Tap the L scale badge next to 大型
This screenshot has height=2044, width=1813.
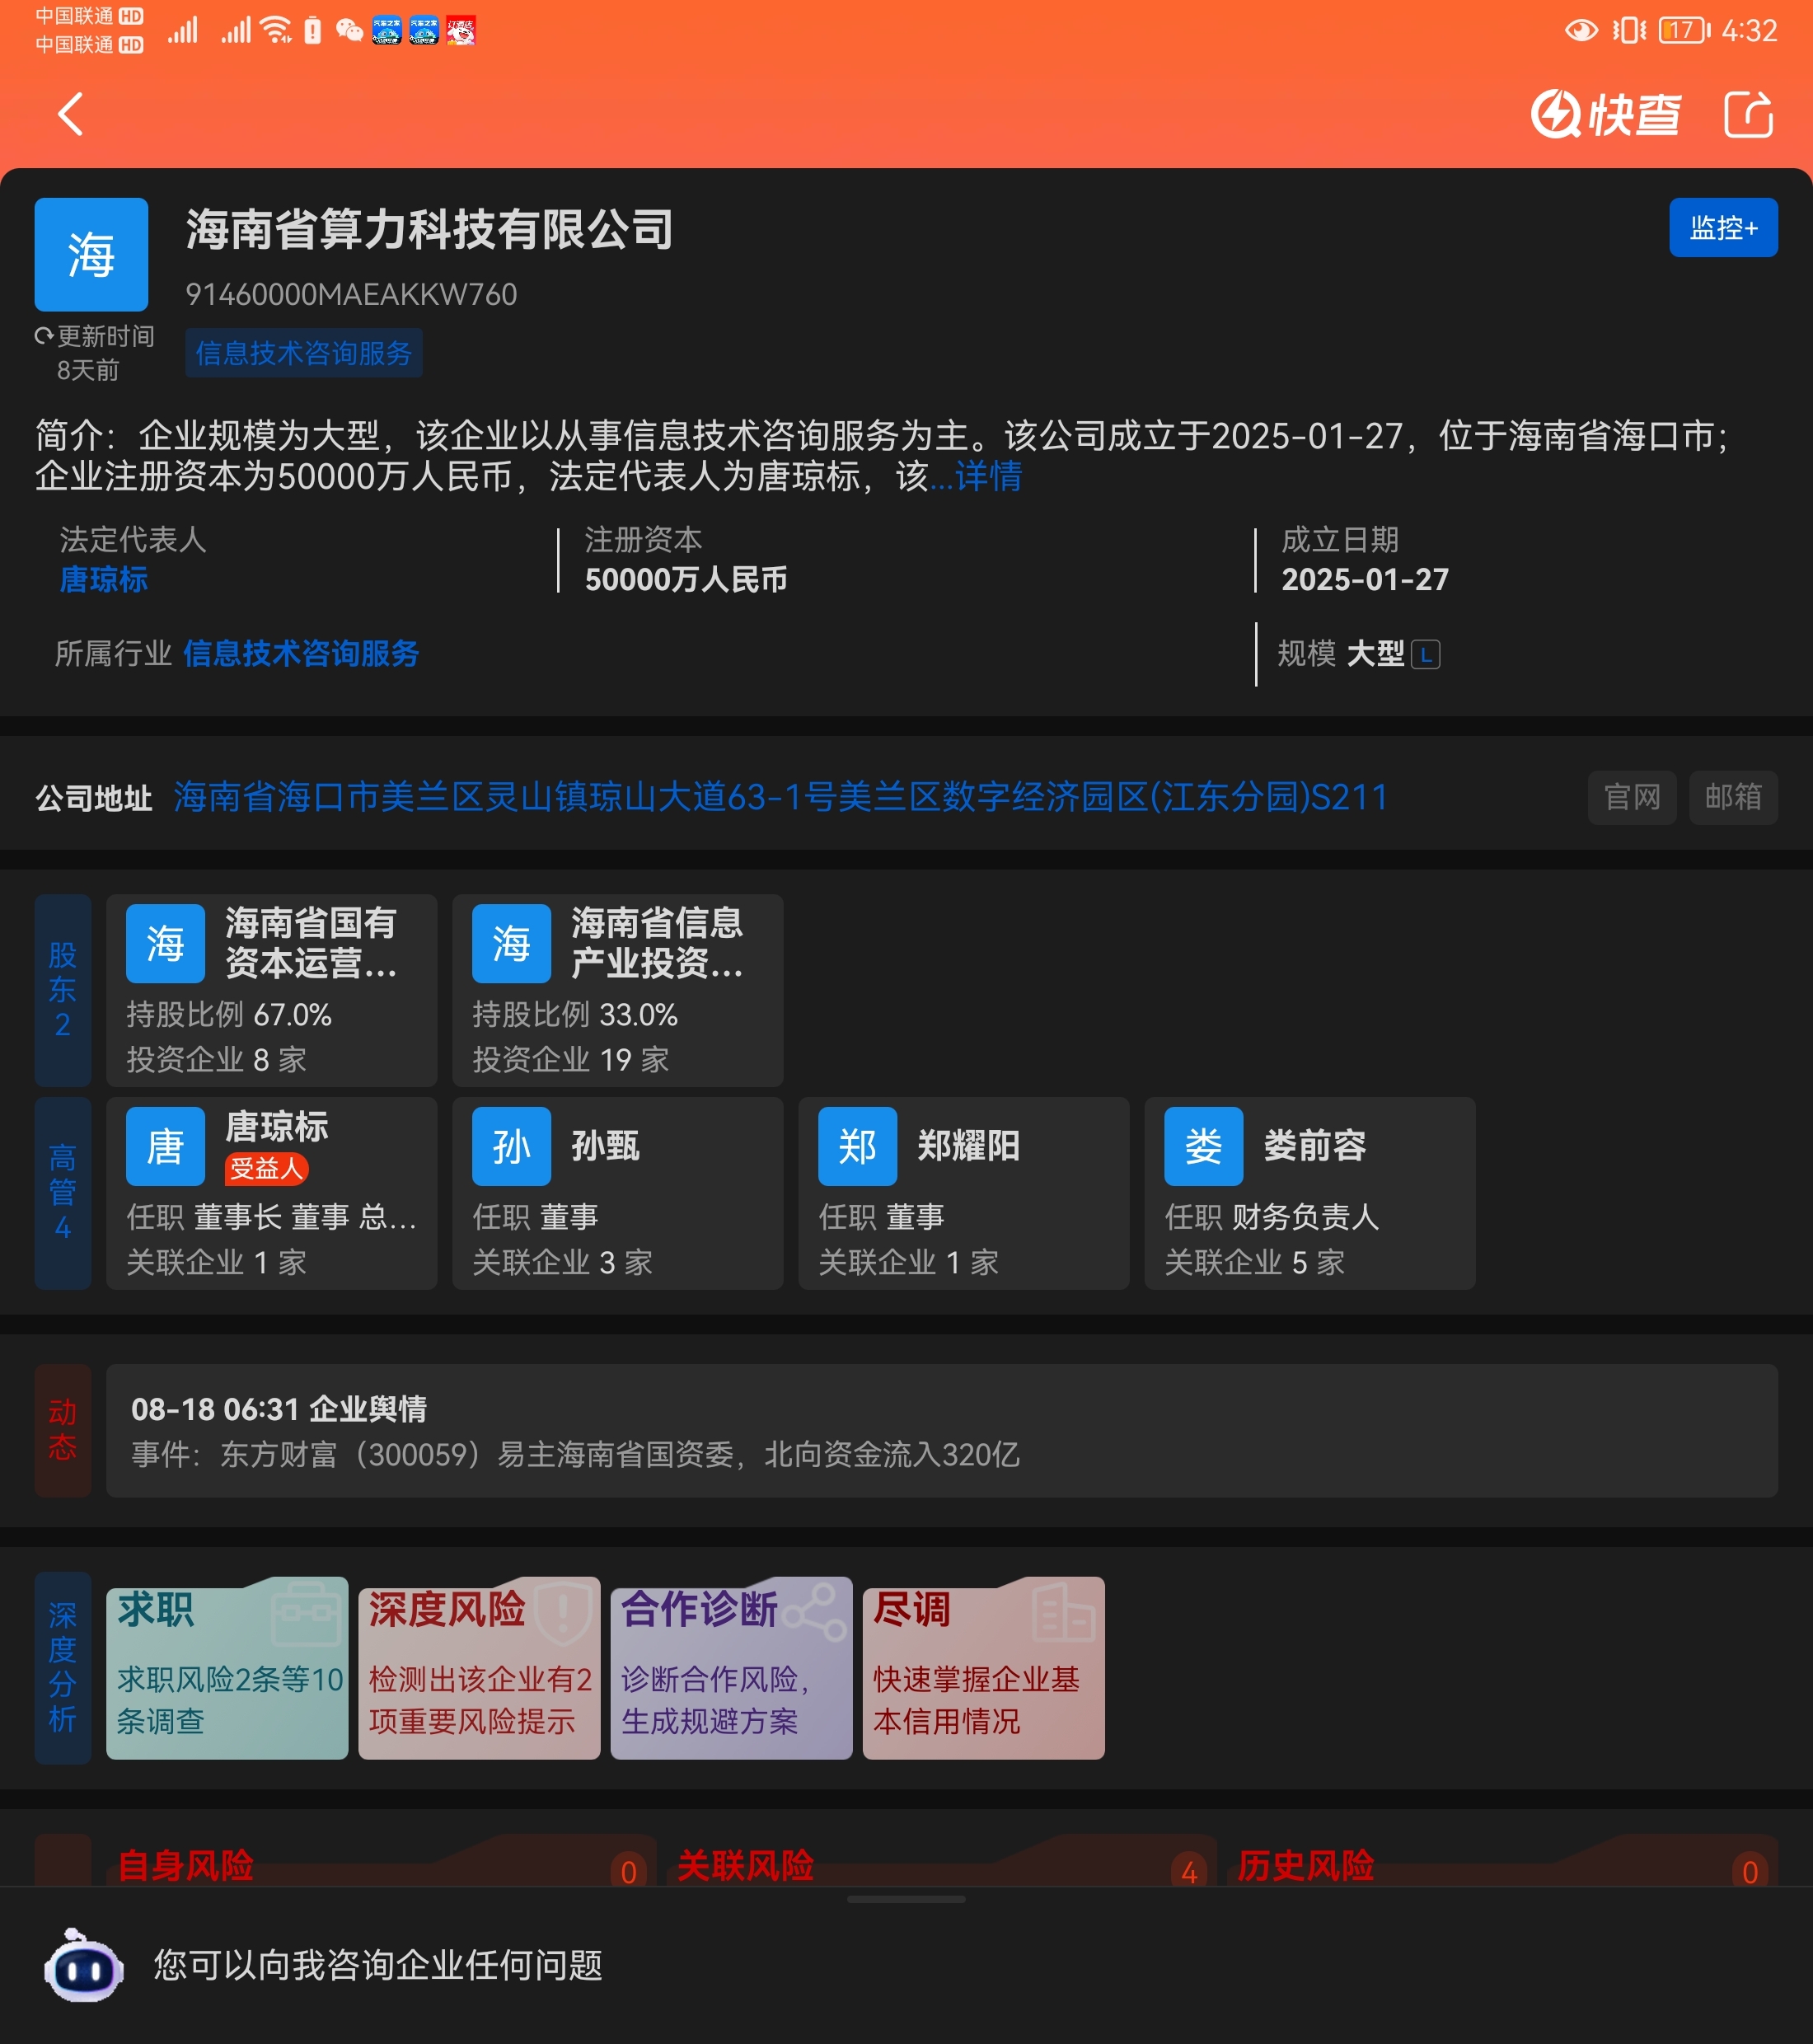[x=1425, y=654]
